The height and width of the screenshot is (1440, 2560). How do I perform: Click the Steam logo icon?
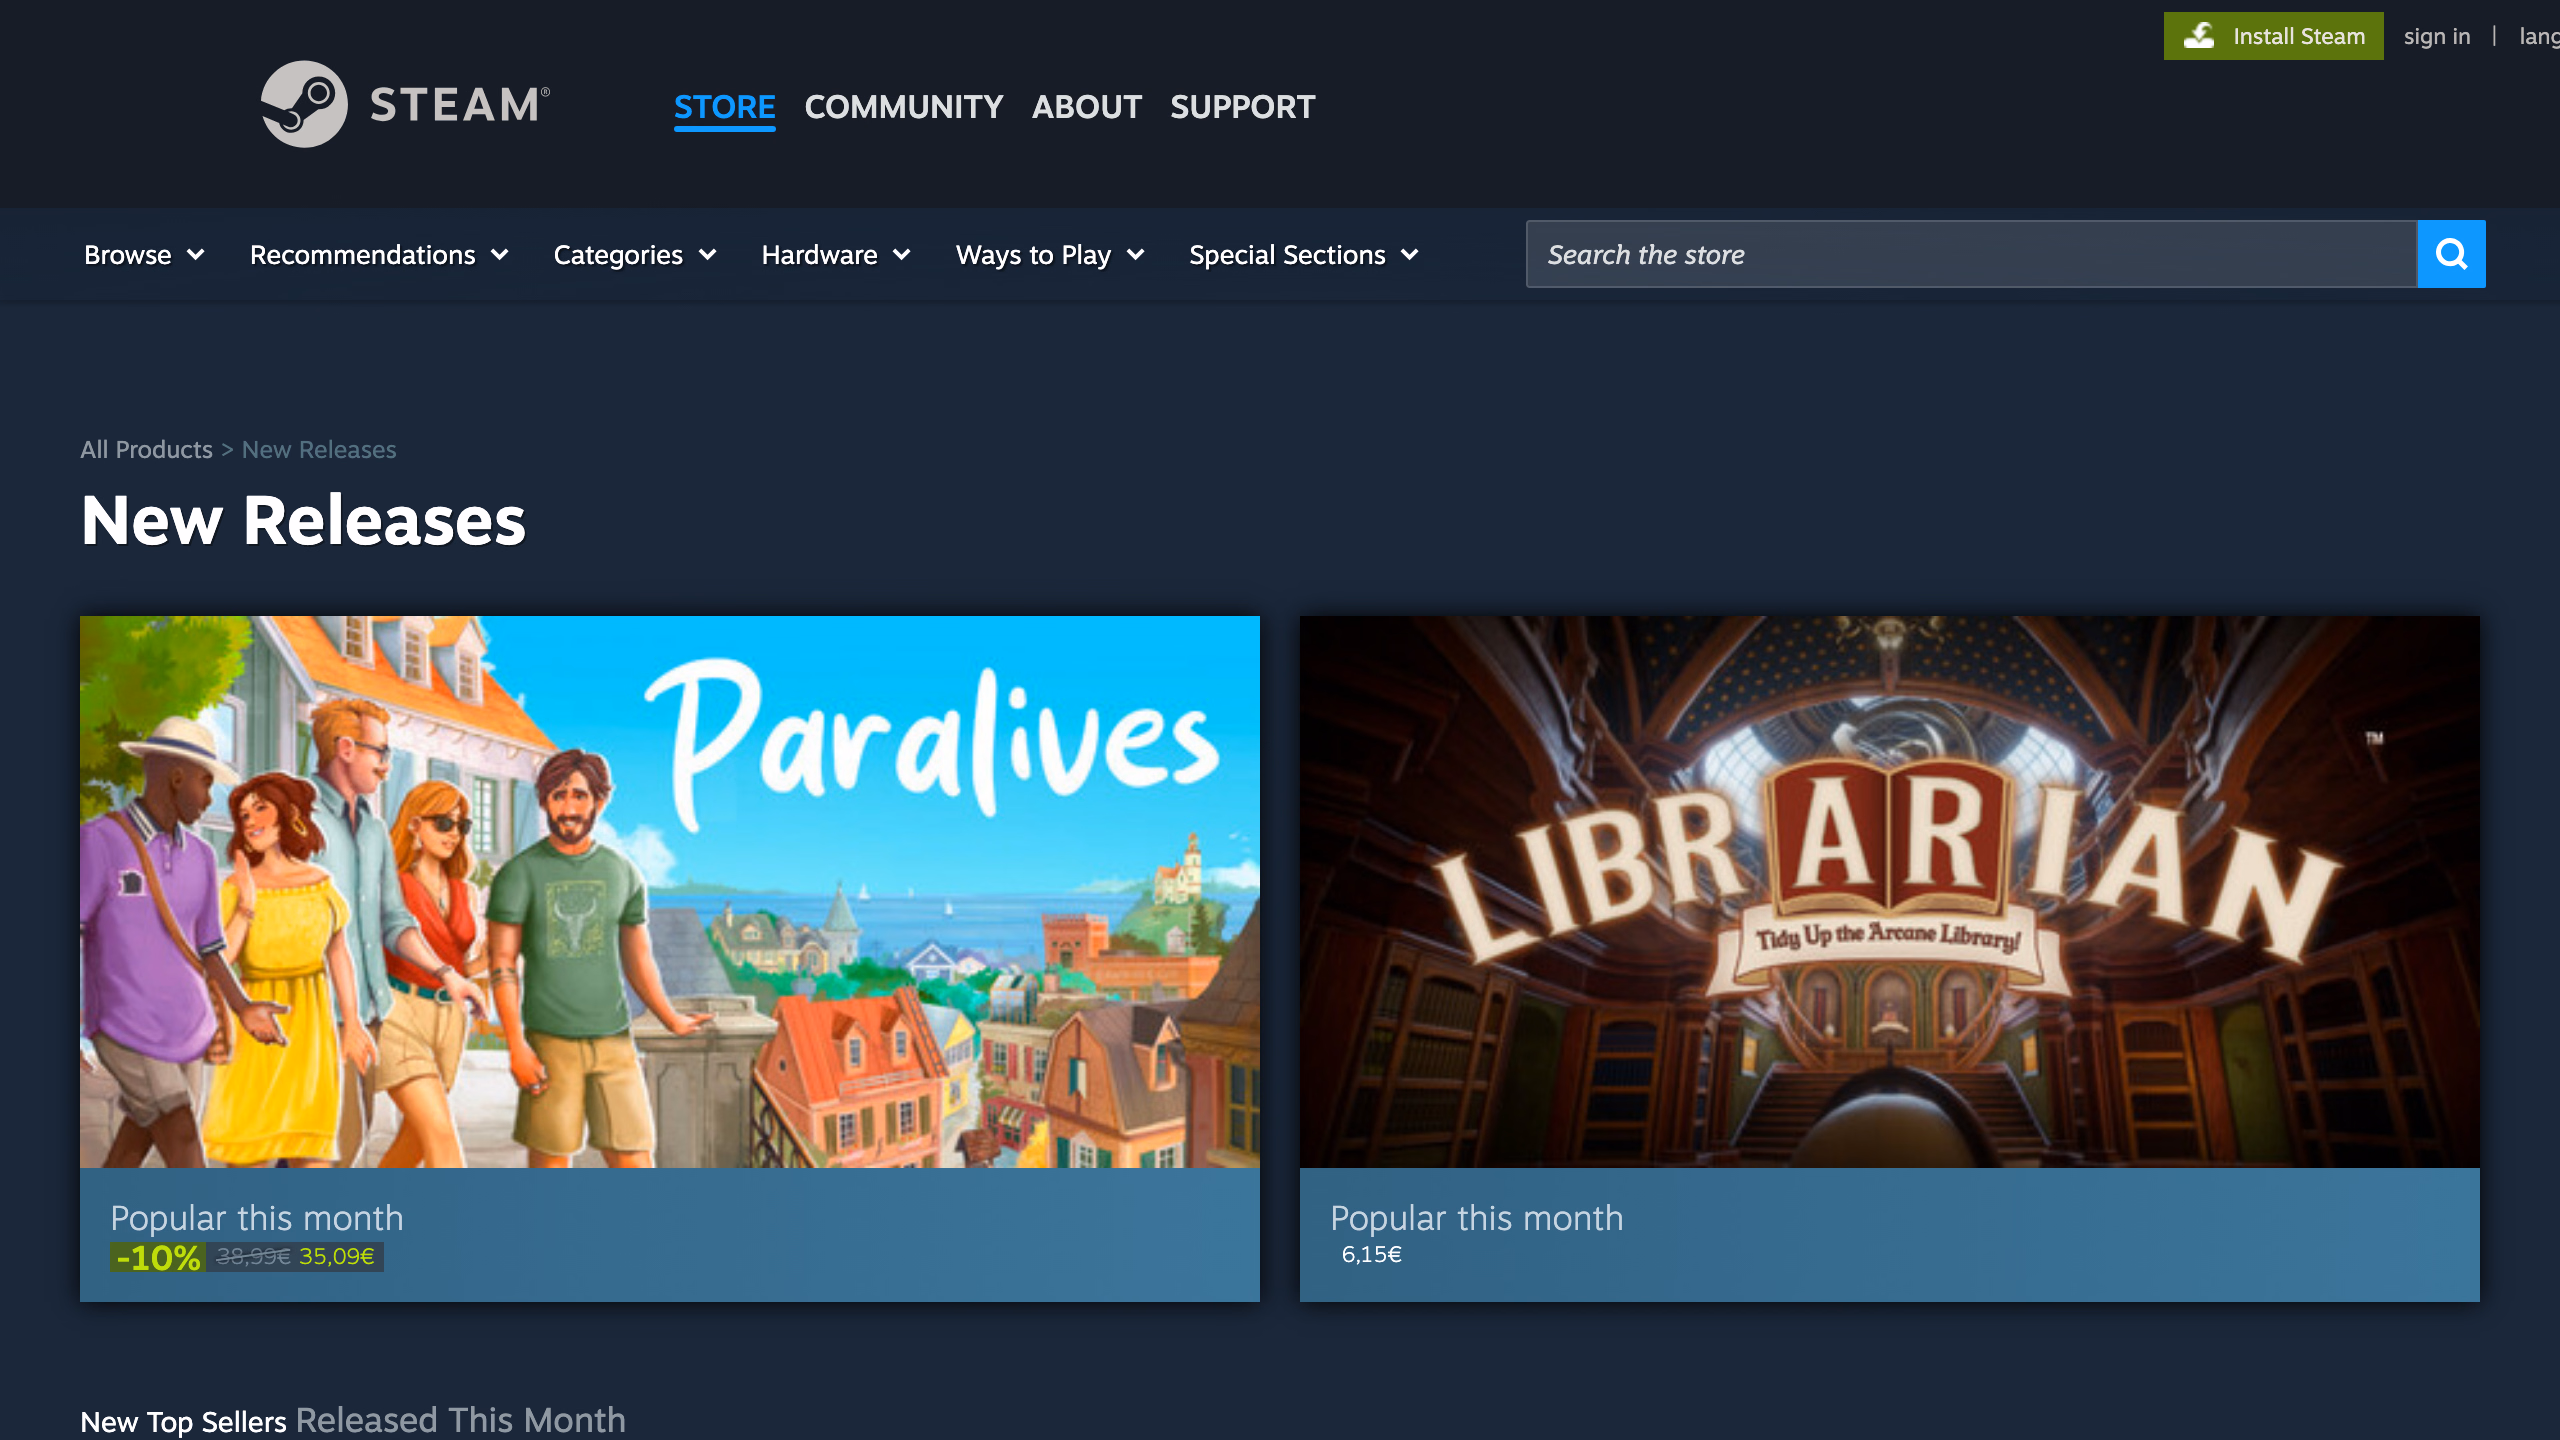coord(304,104)
